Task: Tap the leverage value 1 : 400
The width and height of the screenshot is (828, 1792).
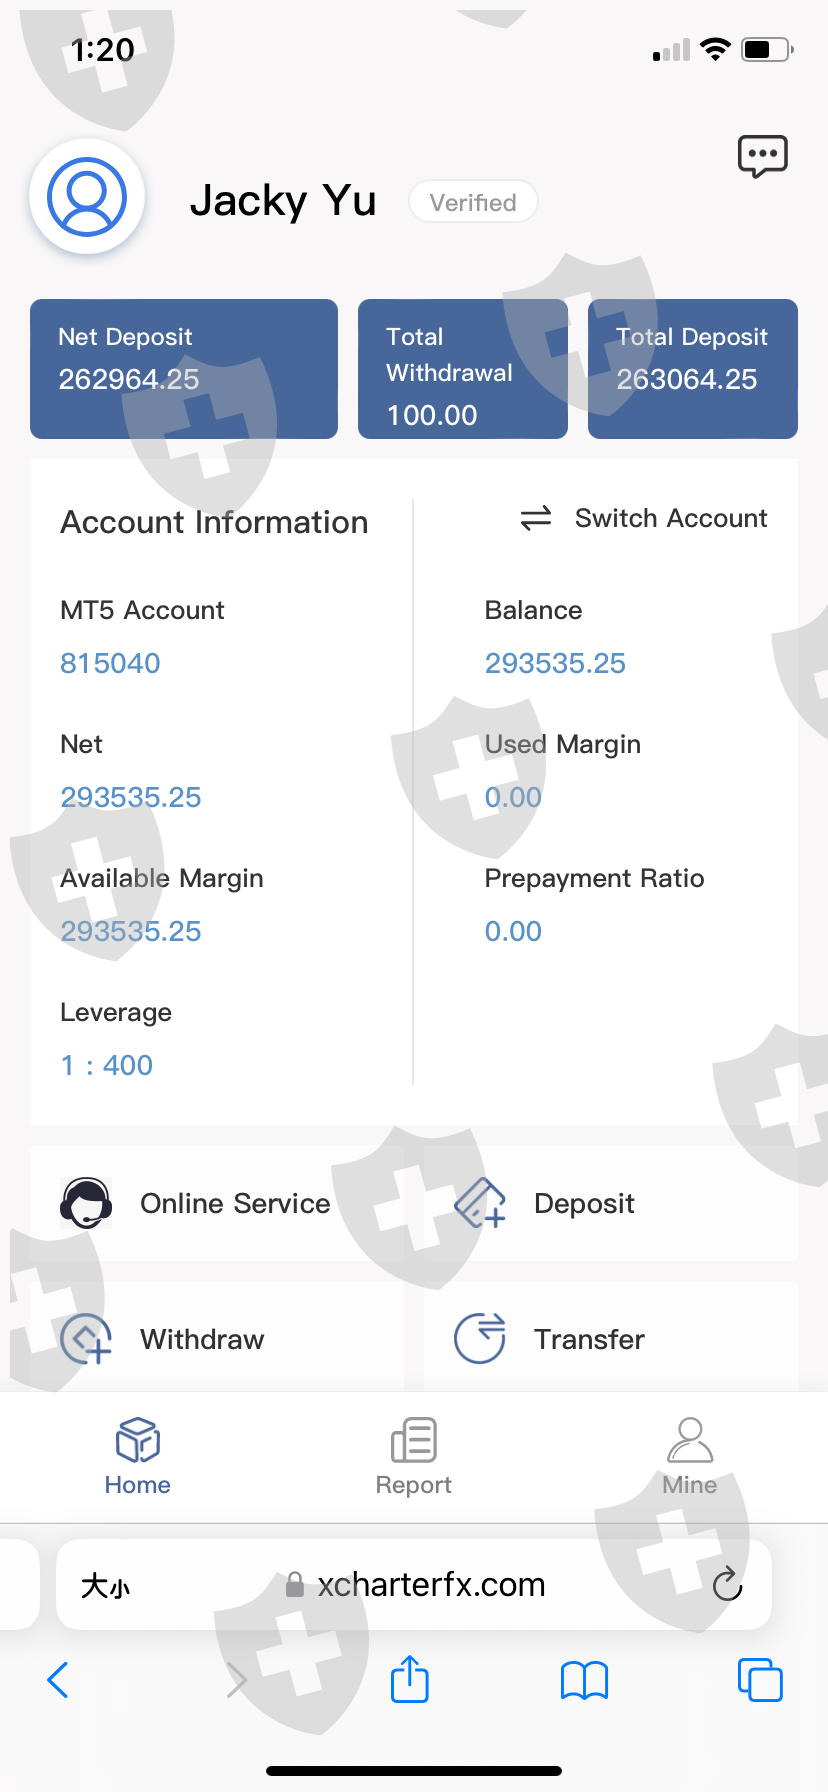Action: pyautogui.click(x=106, y=1065)
